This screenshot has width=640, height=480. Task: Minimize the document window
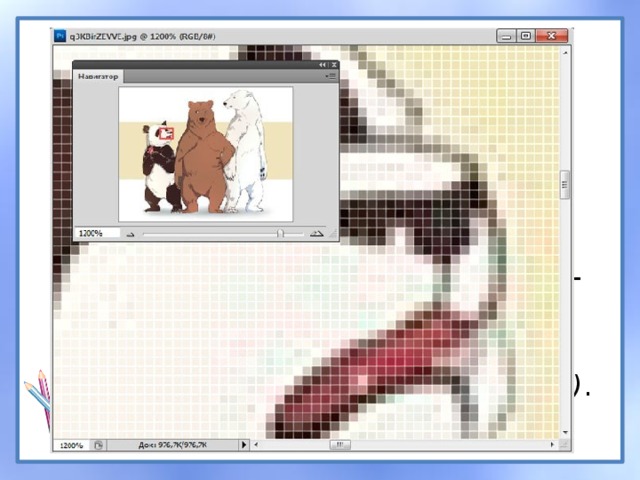pos(506,35)
